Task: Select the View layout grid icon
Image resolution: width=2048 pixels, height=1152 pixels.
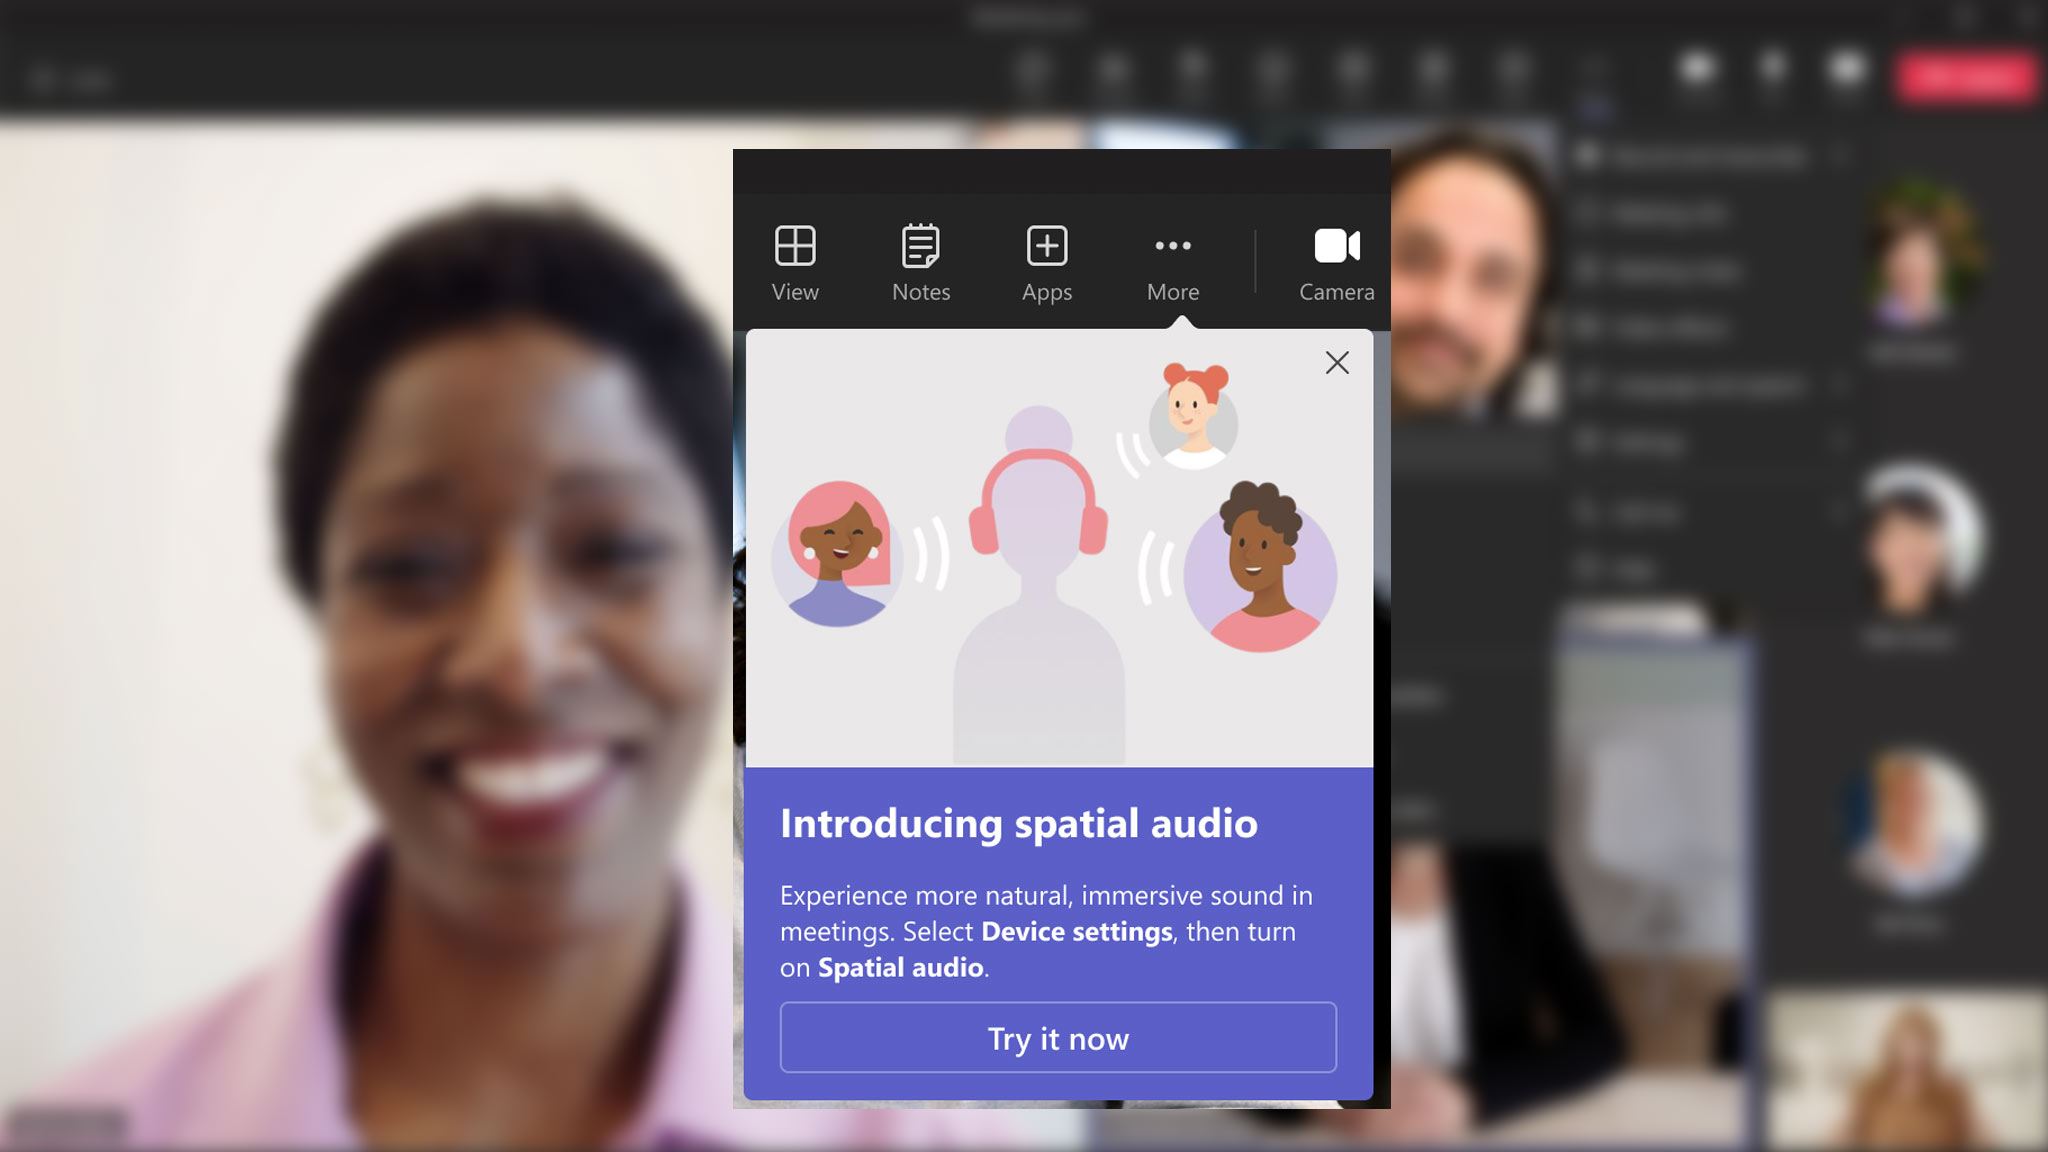Action: click(795, 262)
